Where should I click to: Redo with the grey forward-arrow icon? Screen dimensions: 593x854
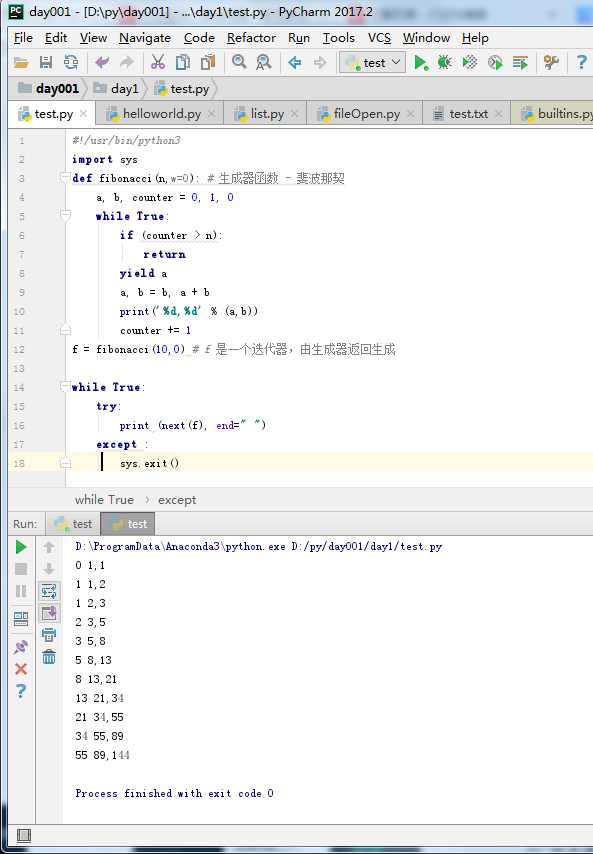pos(126,63)
